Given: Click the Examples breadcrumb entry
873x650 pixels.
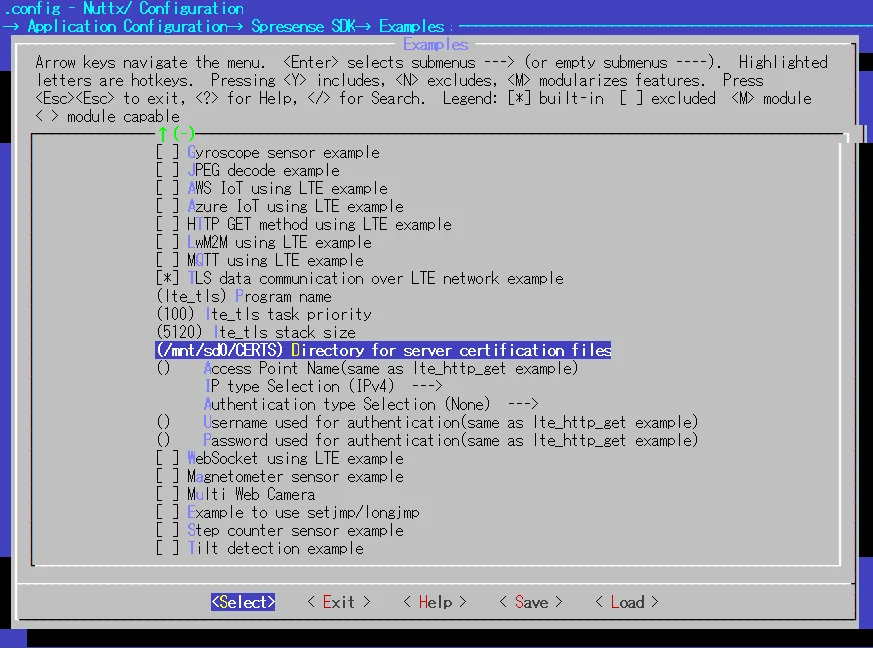Looking at the screenshot, I should pos(411,26).
